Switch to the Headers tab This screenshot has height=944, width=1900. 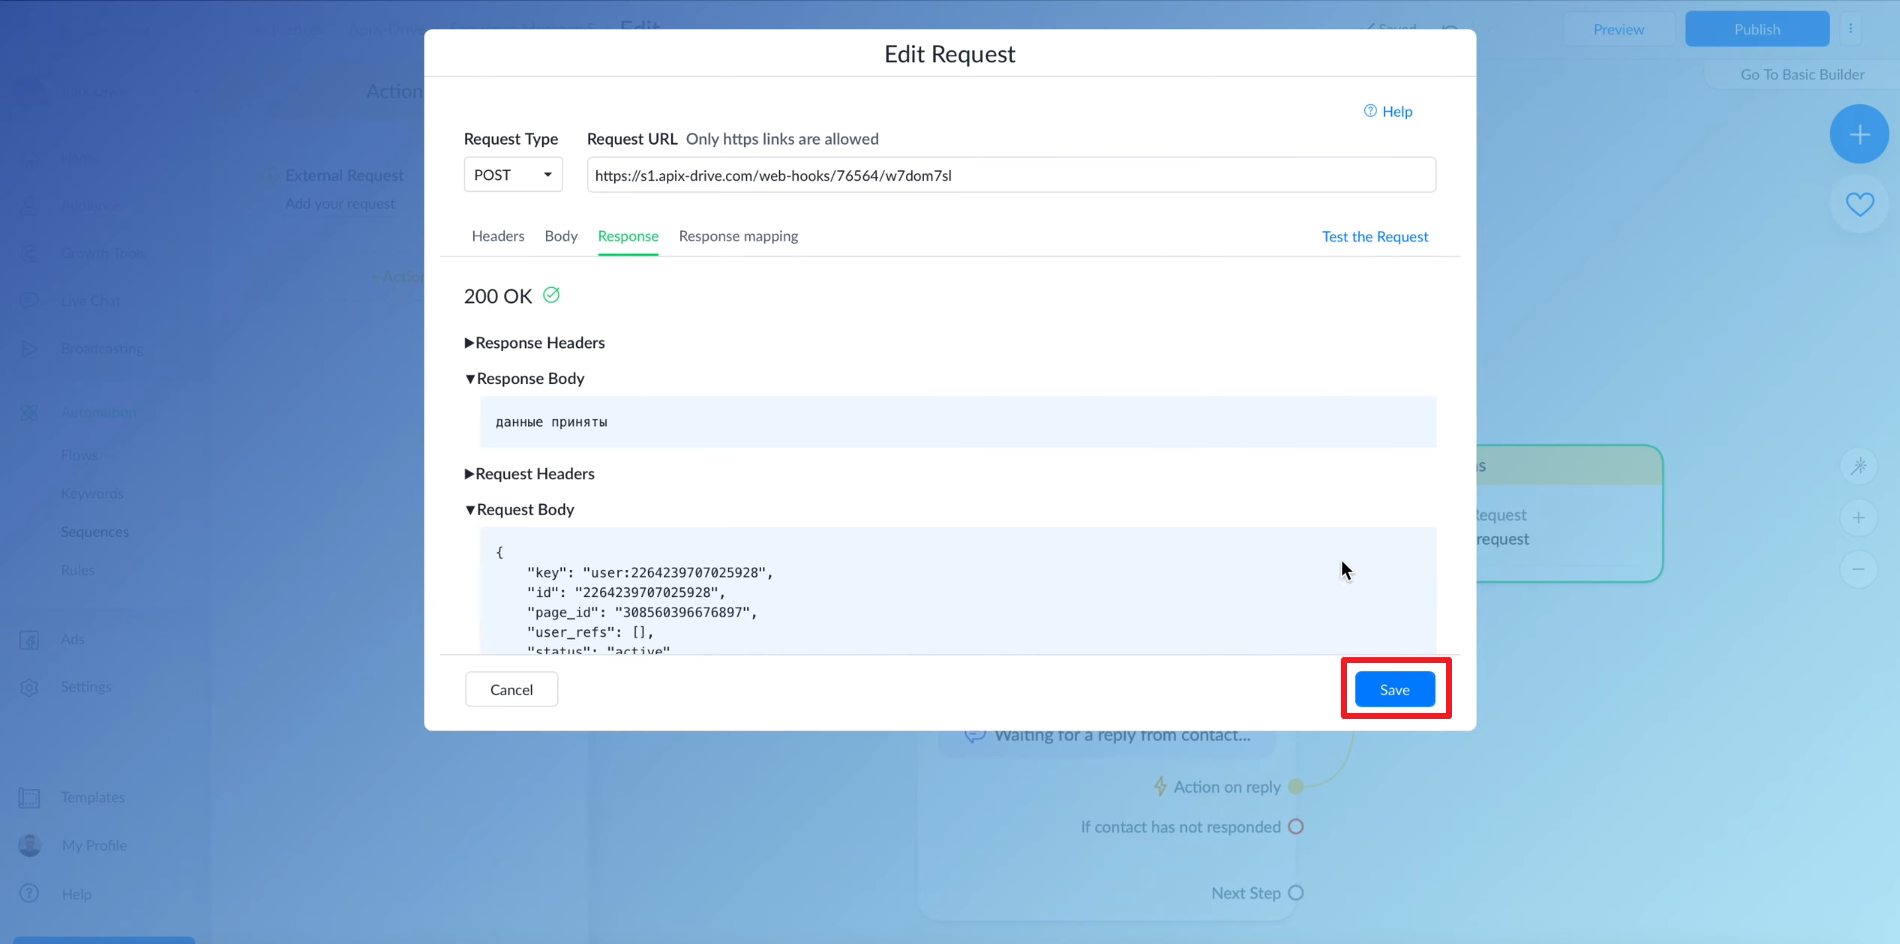click(498, 236)
